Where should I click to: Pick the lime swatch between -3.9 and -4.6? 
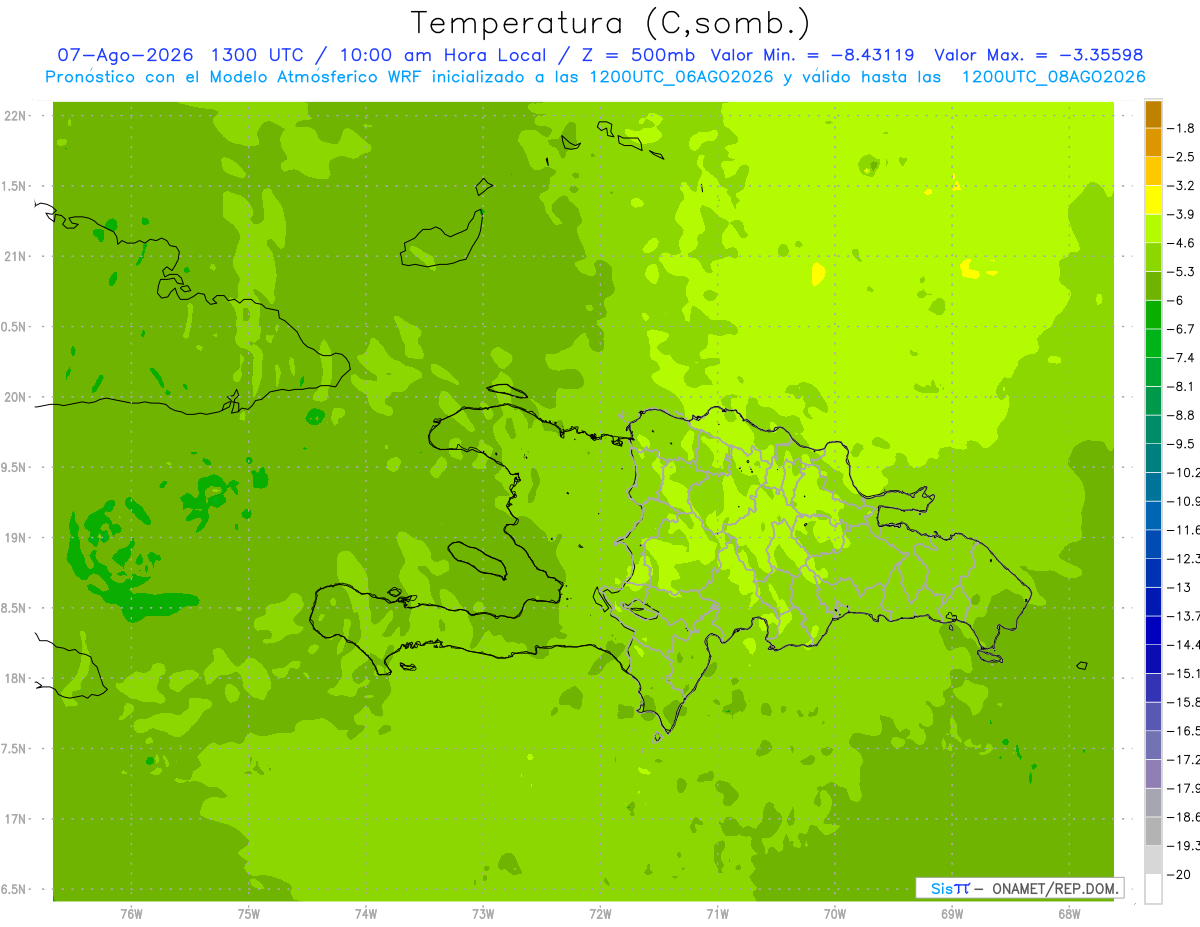coord(1153,229)
